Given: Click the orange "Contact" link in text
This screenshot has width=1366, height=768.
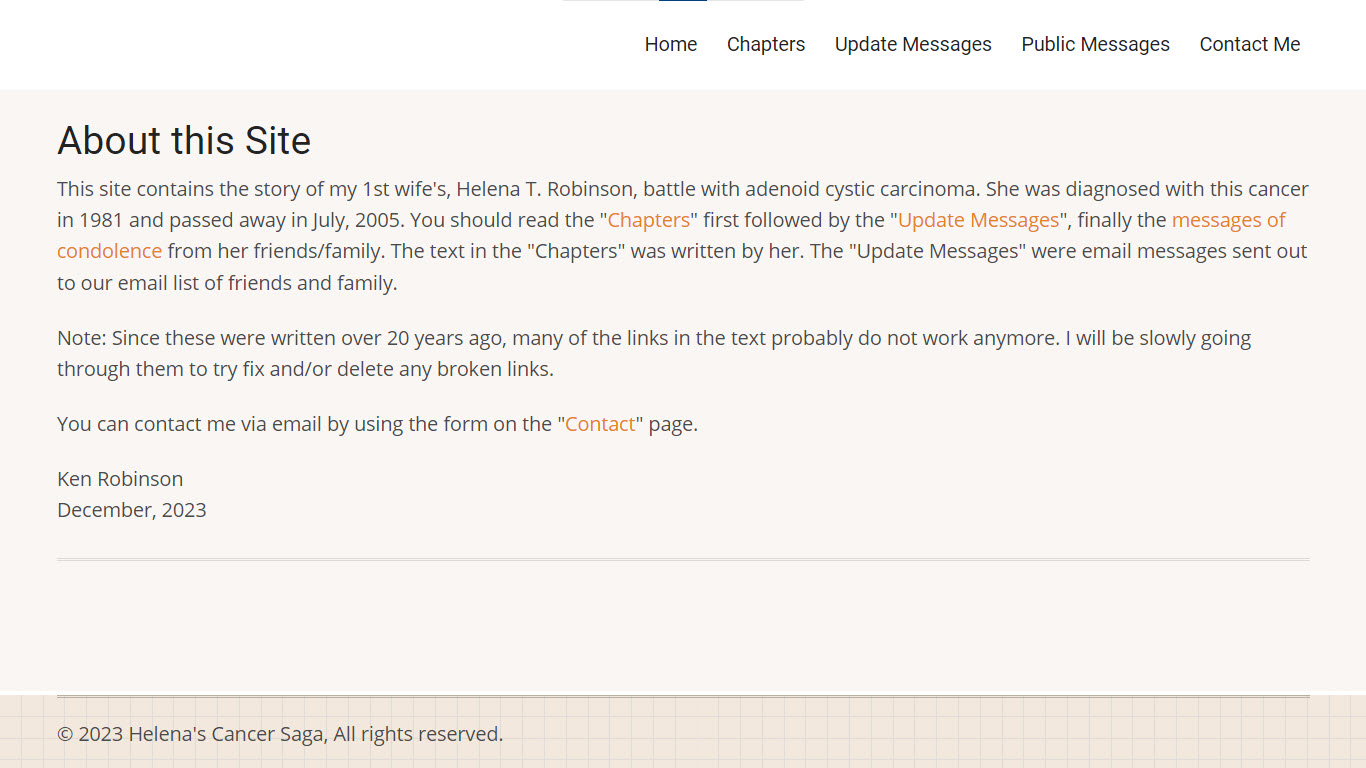Looking at the screenshot, I should click(x=600, y=424).
